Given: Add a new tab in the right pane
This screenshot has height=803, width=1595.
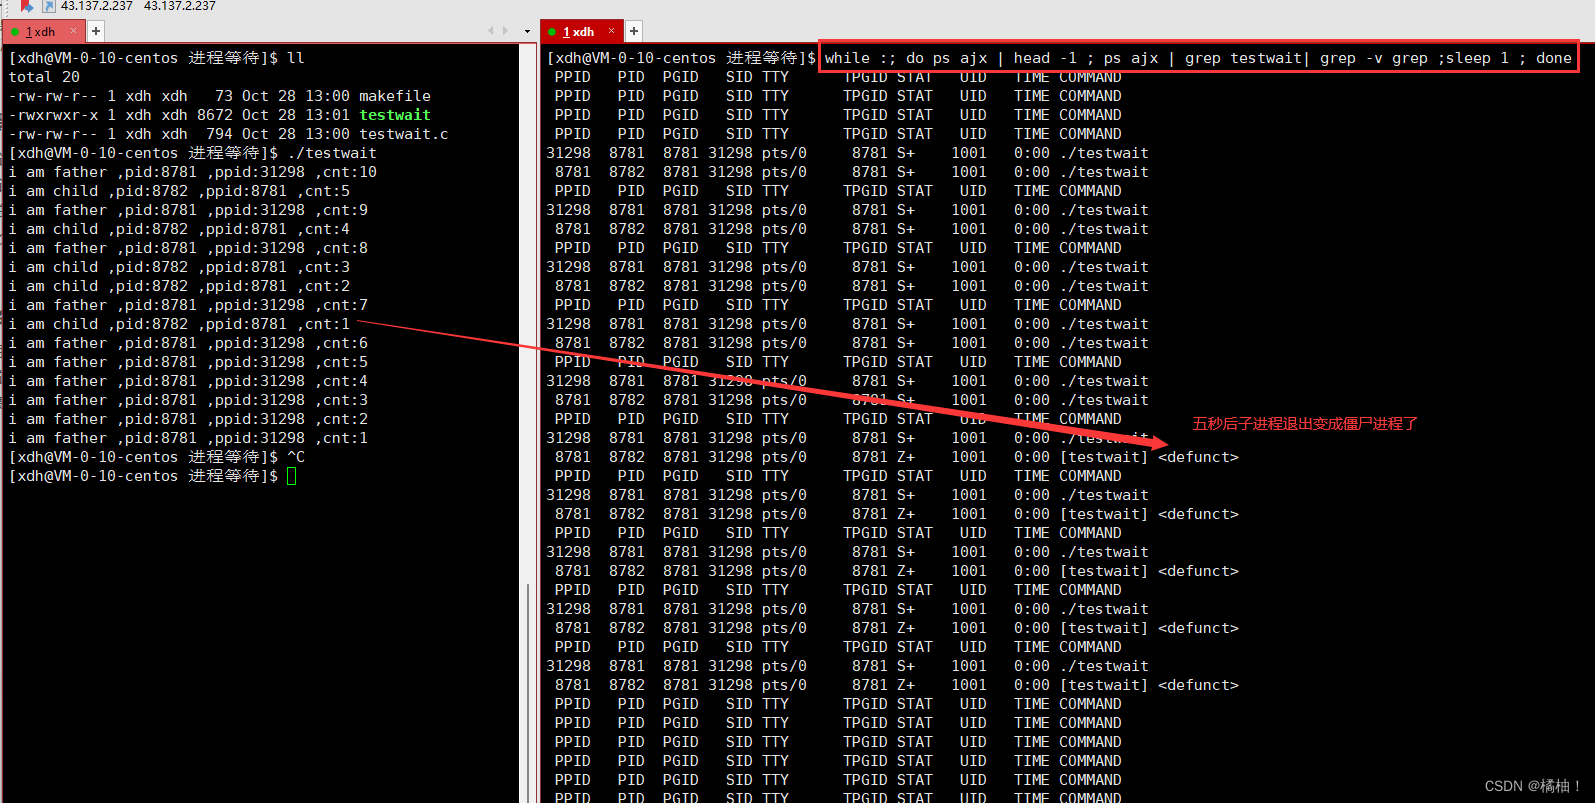Looking at the screenshot, I should tap(634, 31).
